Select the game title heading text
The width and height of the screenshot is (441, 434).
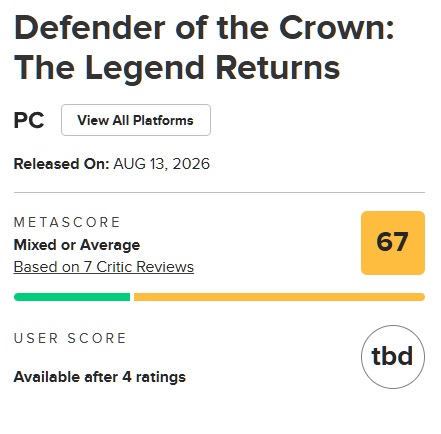(x=204, y=47)
